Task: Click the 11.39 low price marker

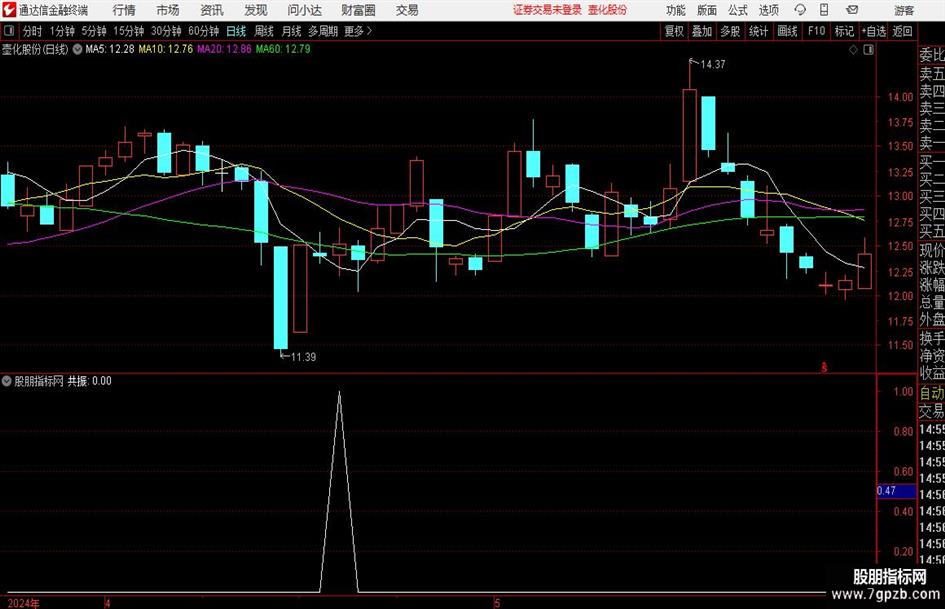Action: 303,357
